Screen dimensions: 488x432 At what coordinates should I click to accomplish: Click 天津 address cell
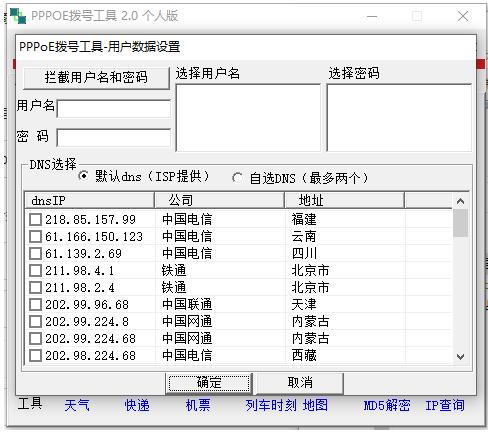[x=304, y=305]
